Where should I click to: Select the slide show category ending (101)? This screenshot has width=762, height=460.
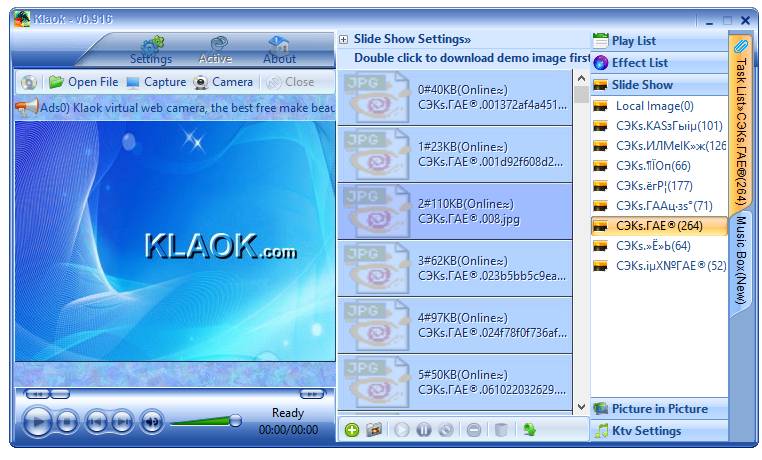click(x=659, y=126)
